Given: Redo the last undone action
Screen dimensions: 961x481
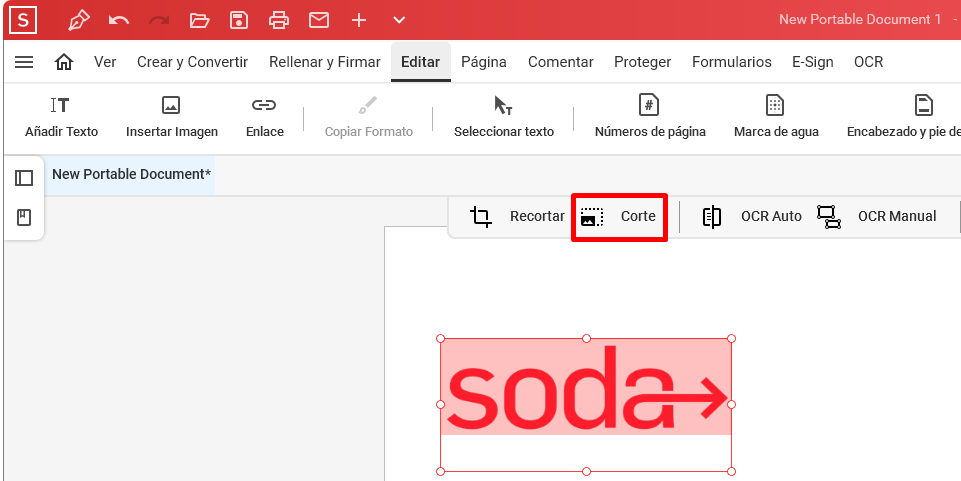Looking at the screenshot, I should coord(159,20).
